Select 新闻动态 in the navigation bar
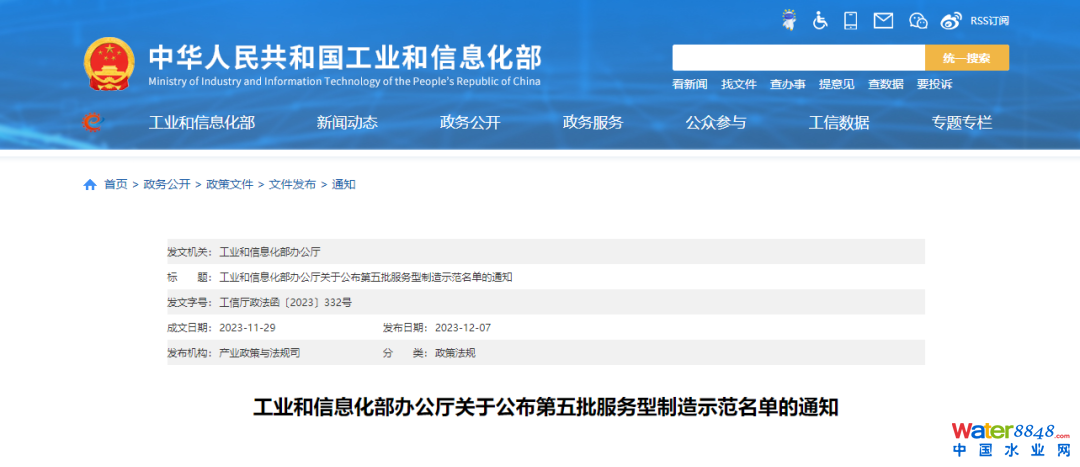 pos(347,123)
